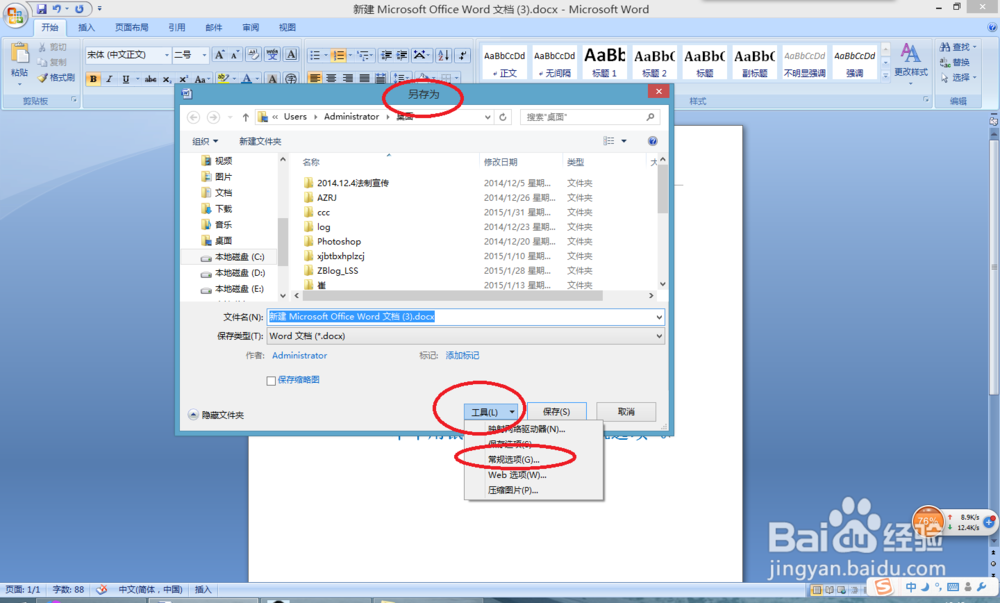Toggle align left paragraph
1000x603 pixels.
(315, 78)
